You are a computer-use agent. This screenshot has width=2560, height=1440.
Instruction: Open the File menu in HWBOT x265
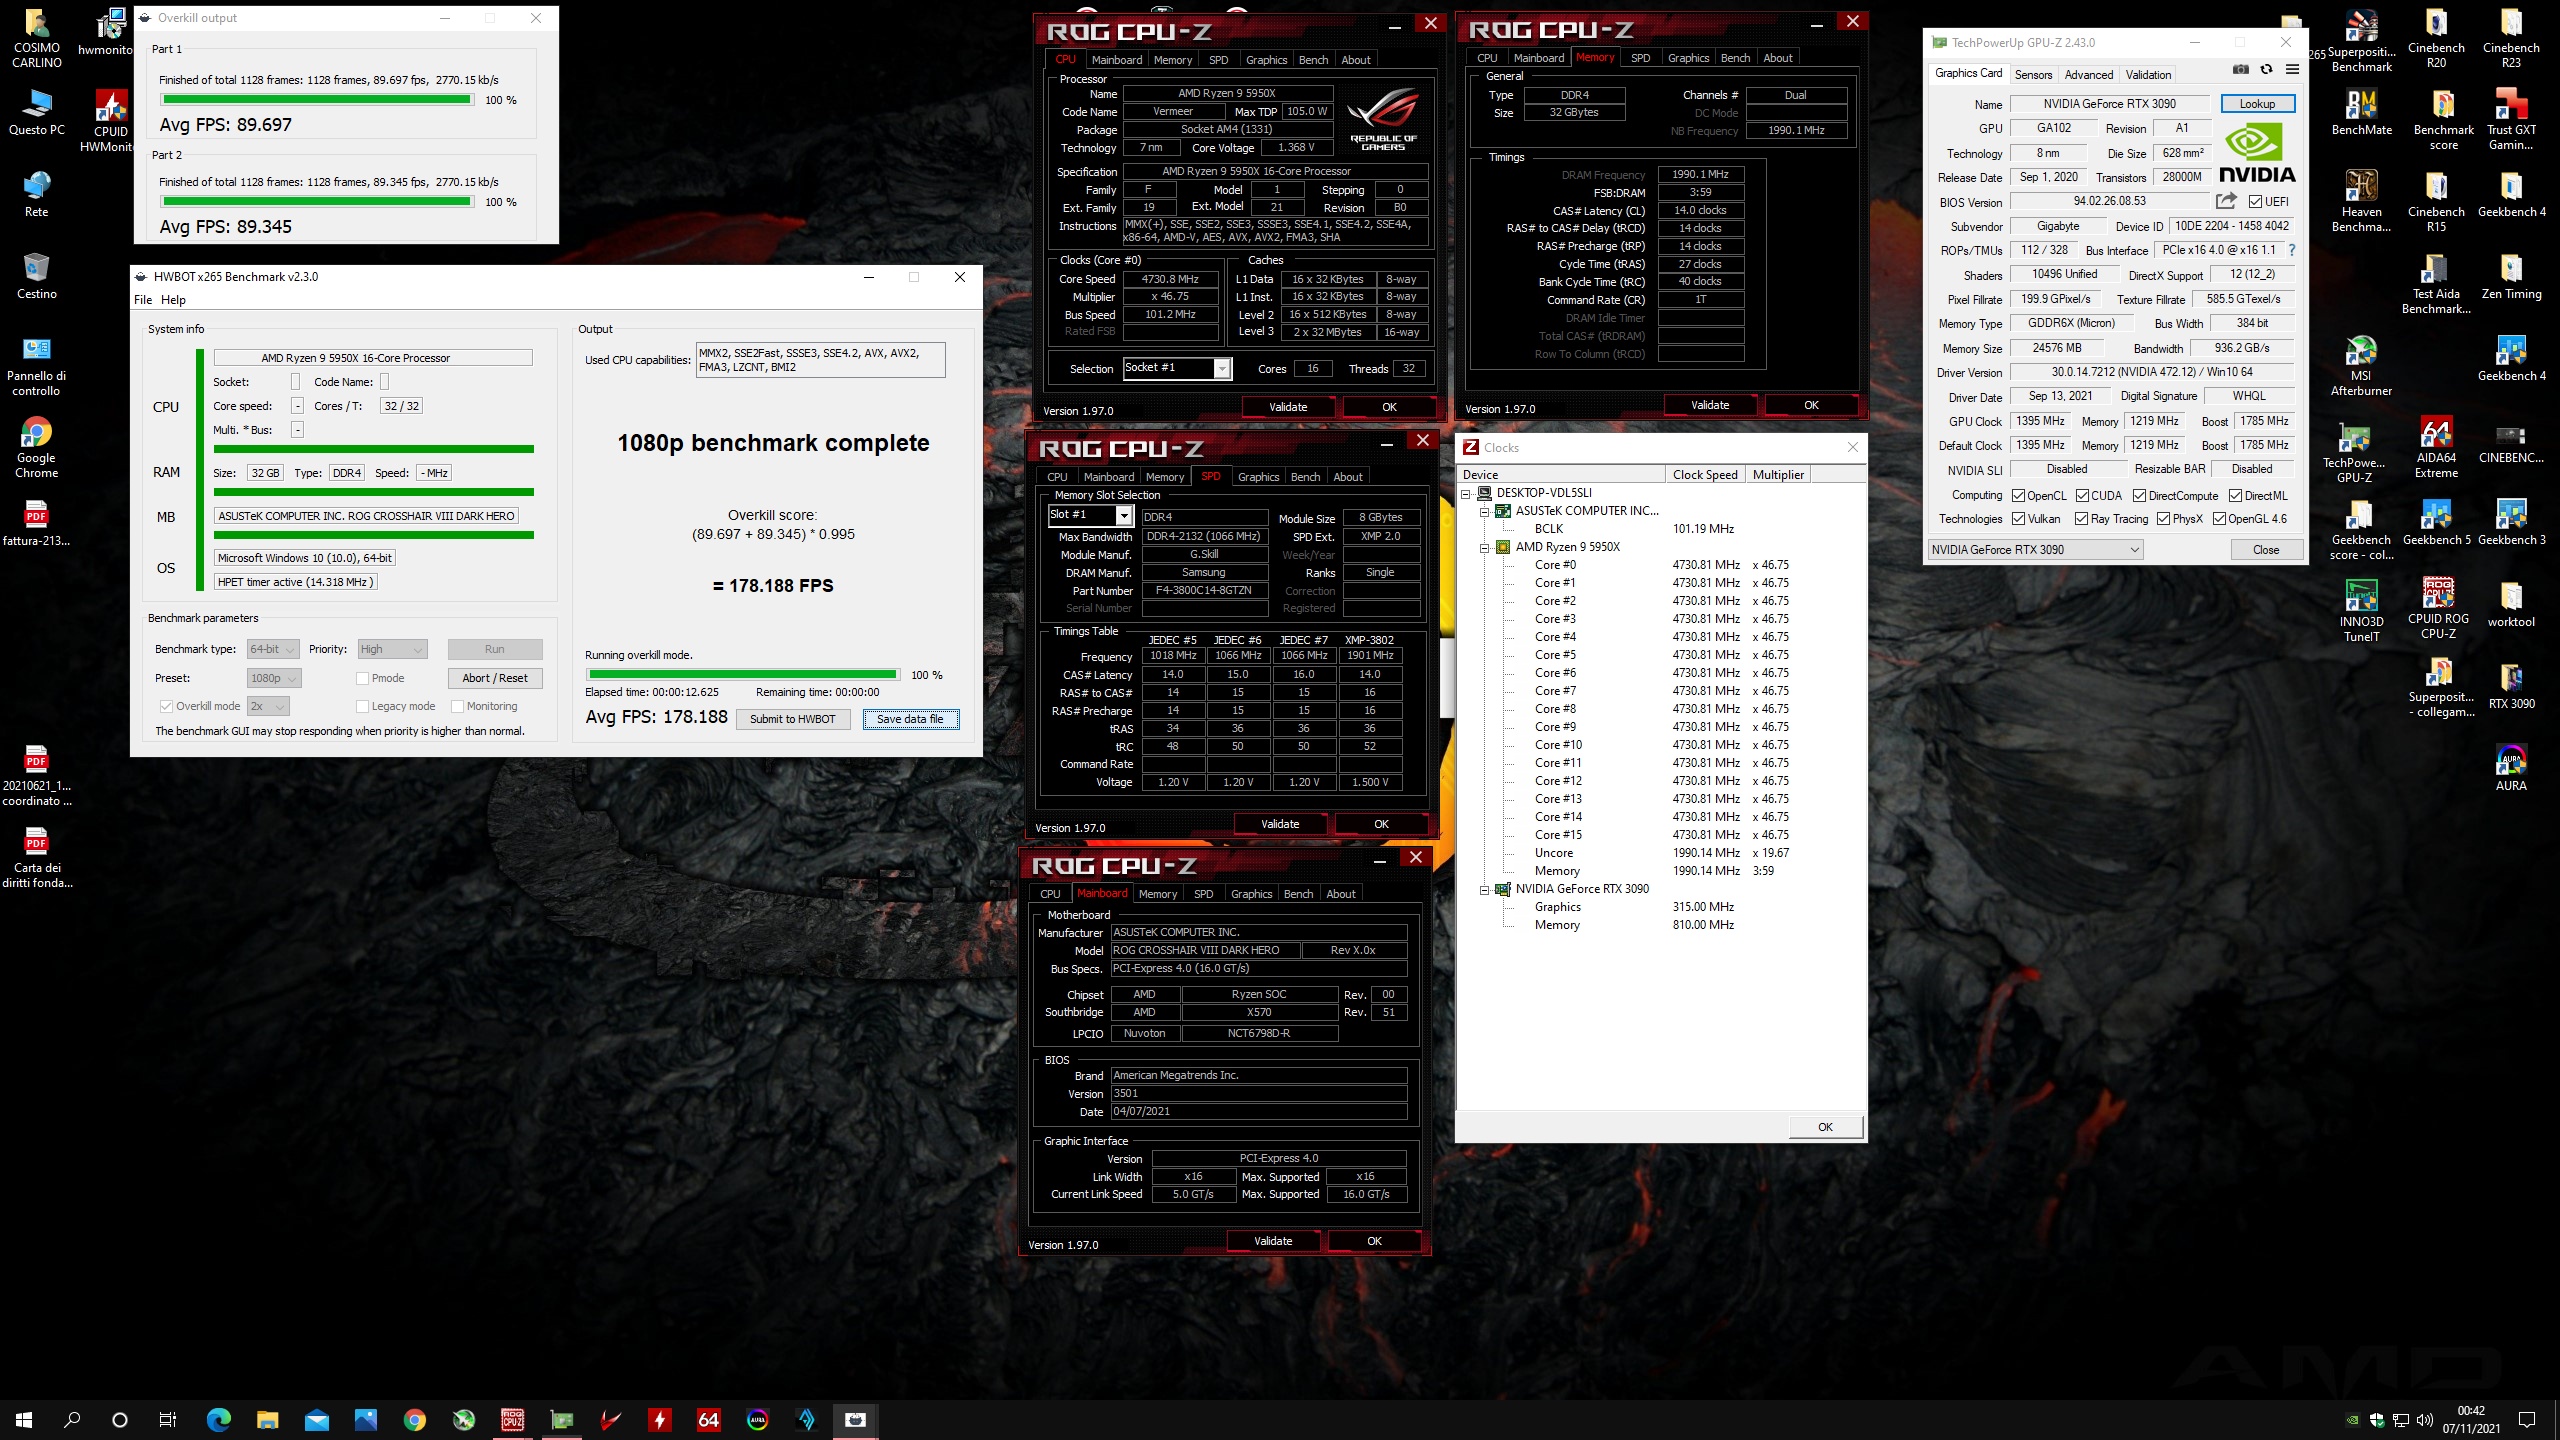[143, 300]
